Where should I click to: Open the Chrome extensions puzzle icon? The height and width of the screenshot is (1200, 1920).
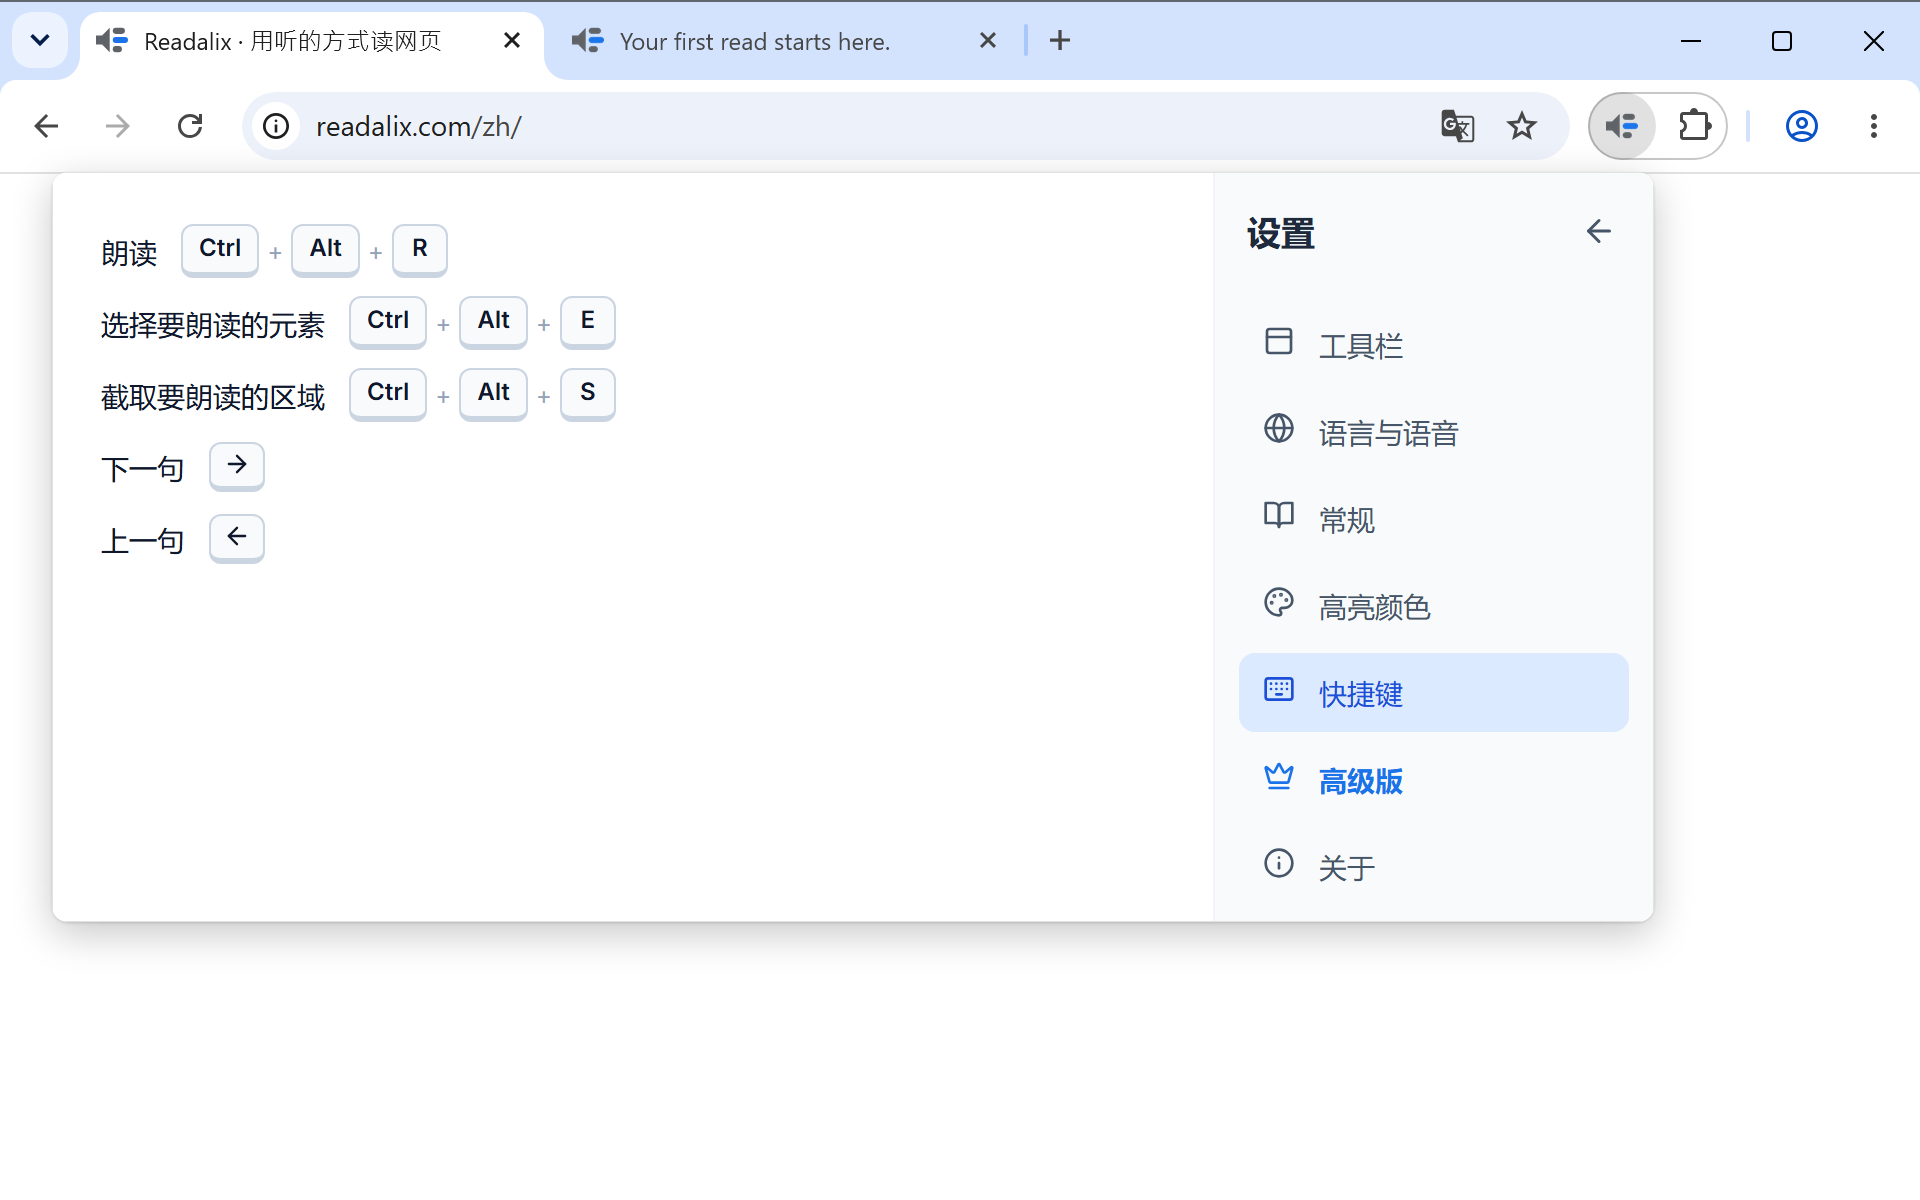1694,126
